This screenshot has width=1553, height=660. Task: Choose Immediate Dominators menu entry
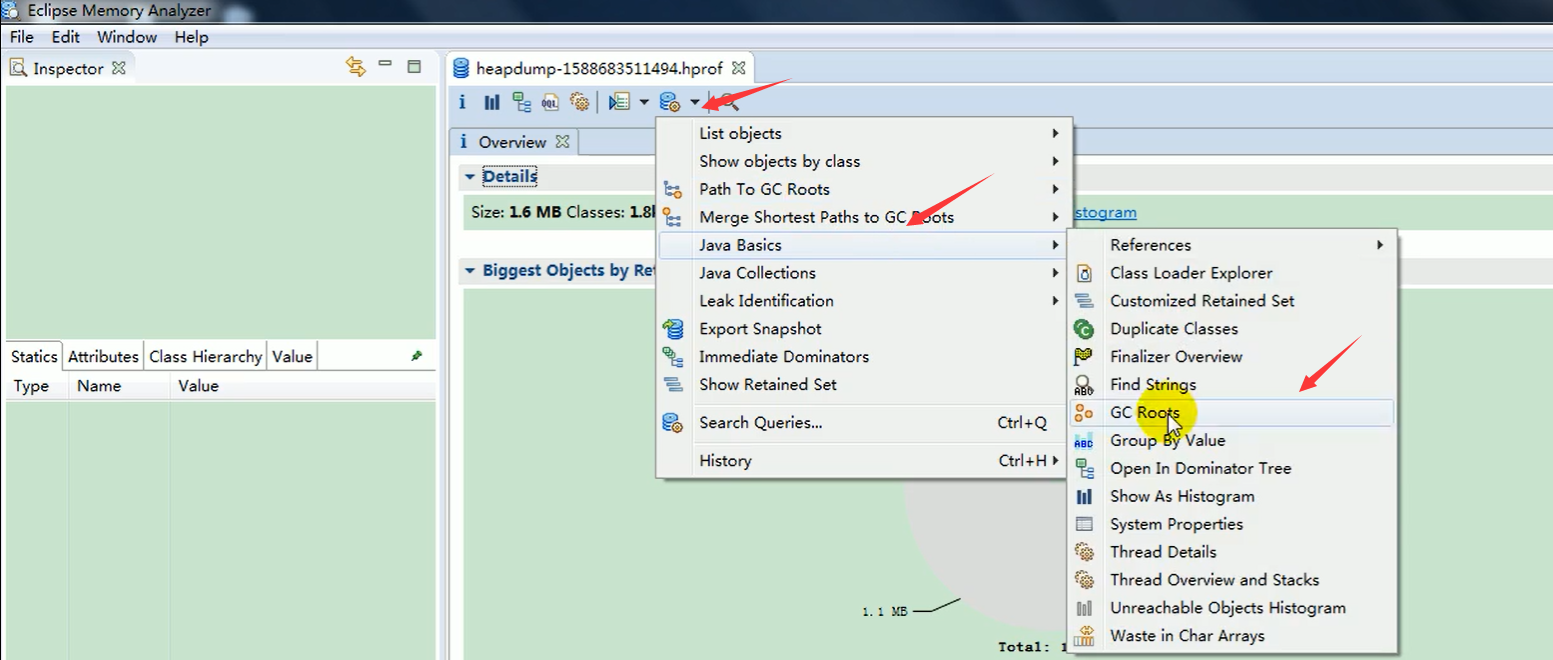[863, 357]
